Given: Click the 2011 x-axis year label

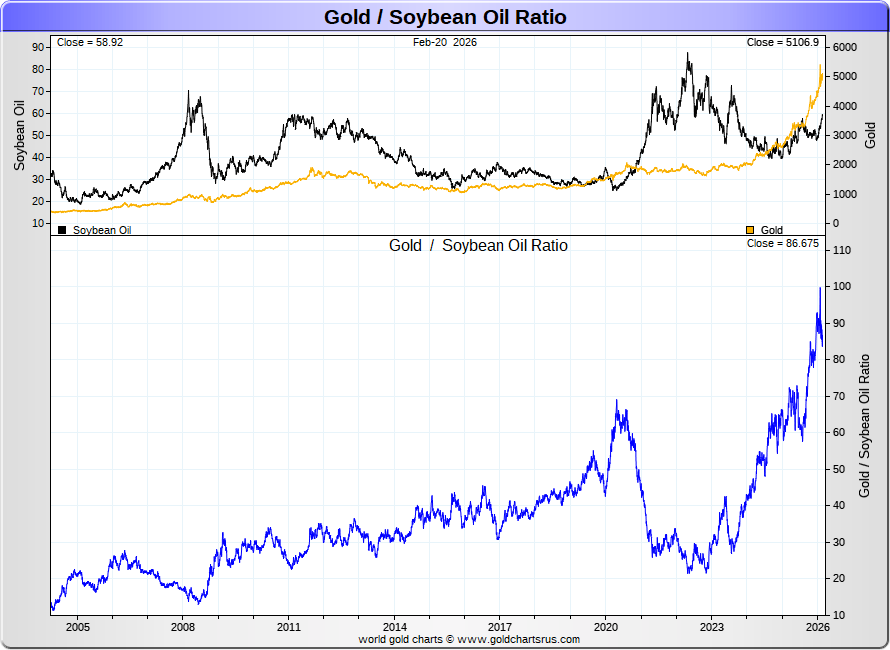Looking at the screenshot, I should (288, 627).
